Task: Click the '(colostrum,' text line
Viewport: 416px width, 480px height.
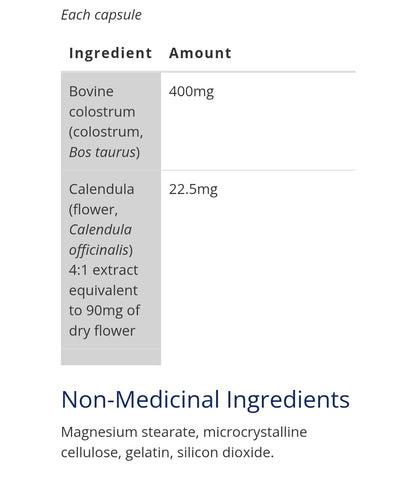Action: pos(106,132)
